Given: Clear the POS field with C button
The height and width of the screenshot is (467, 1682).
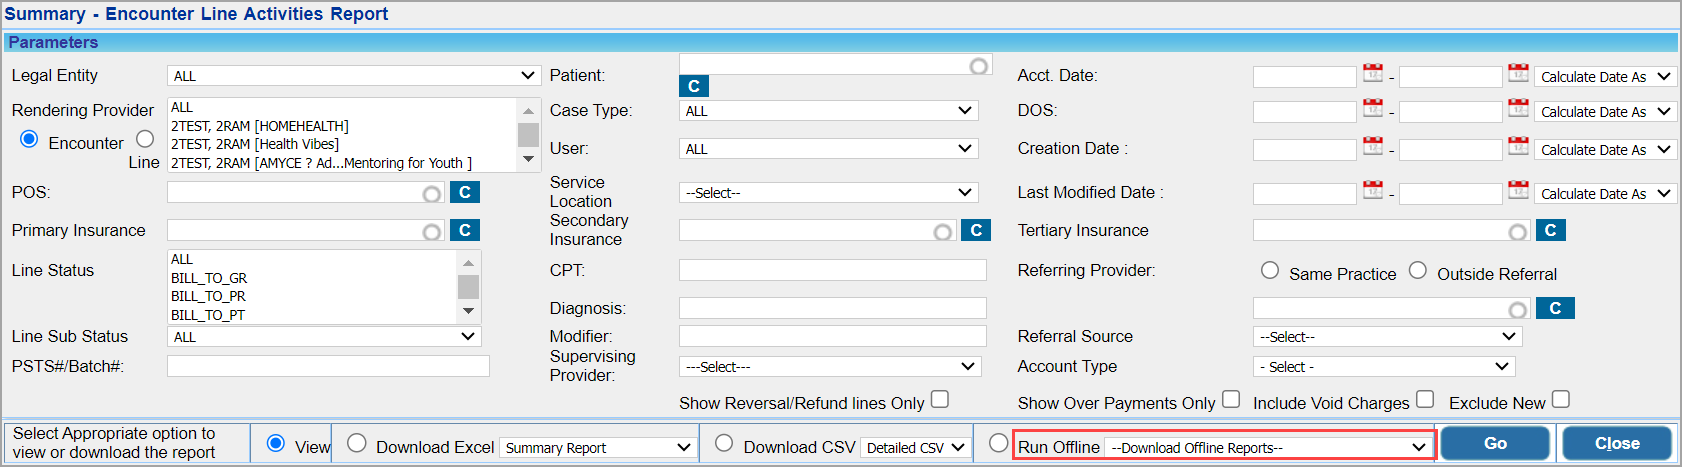Looking at the screenshot, I should pyautogui.click(x=465, y=192).
